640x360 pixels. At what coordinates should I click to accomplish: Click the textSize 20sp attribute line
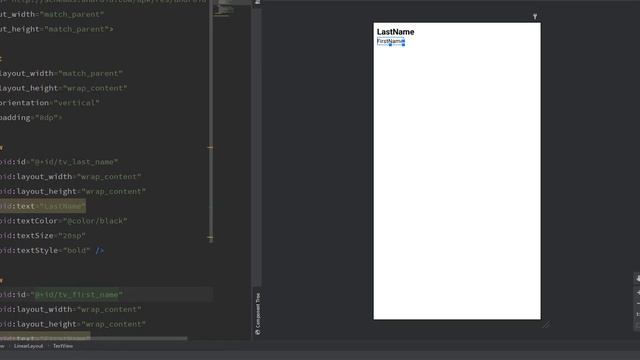coord(43,236)
